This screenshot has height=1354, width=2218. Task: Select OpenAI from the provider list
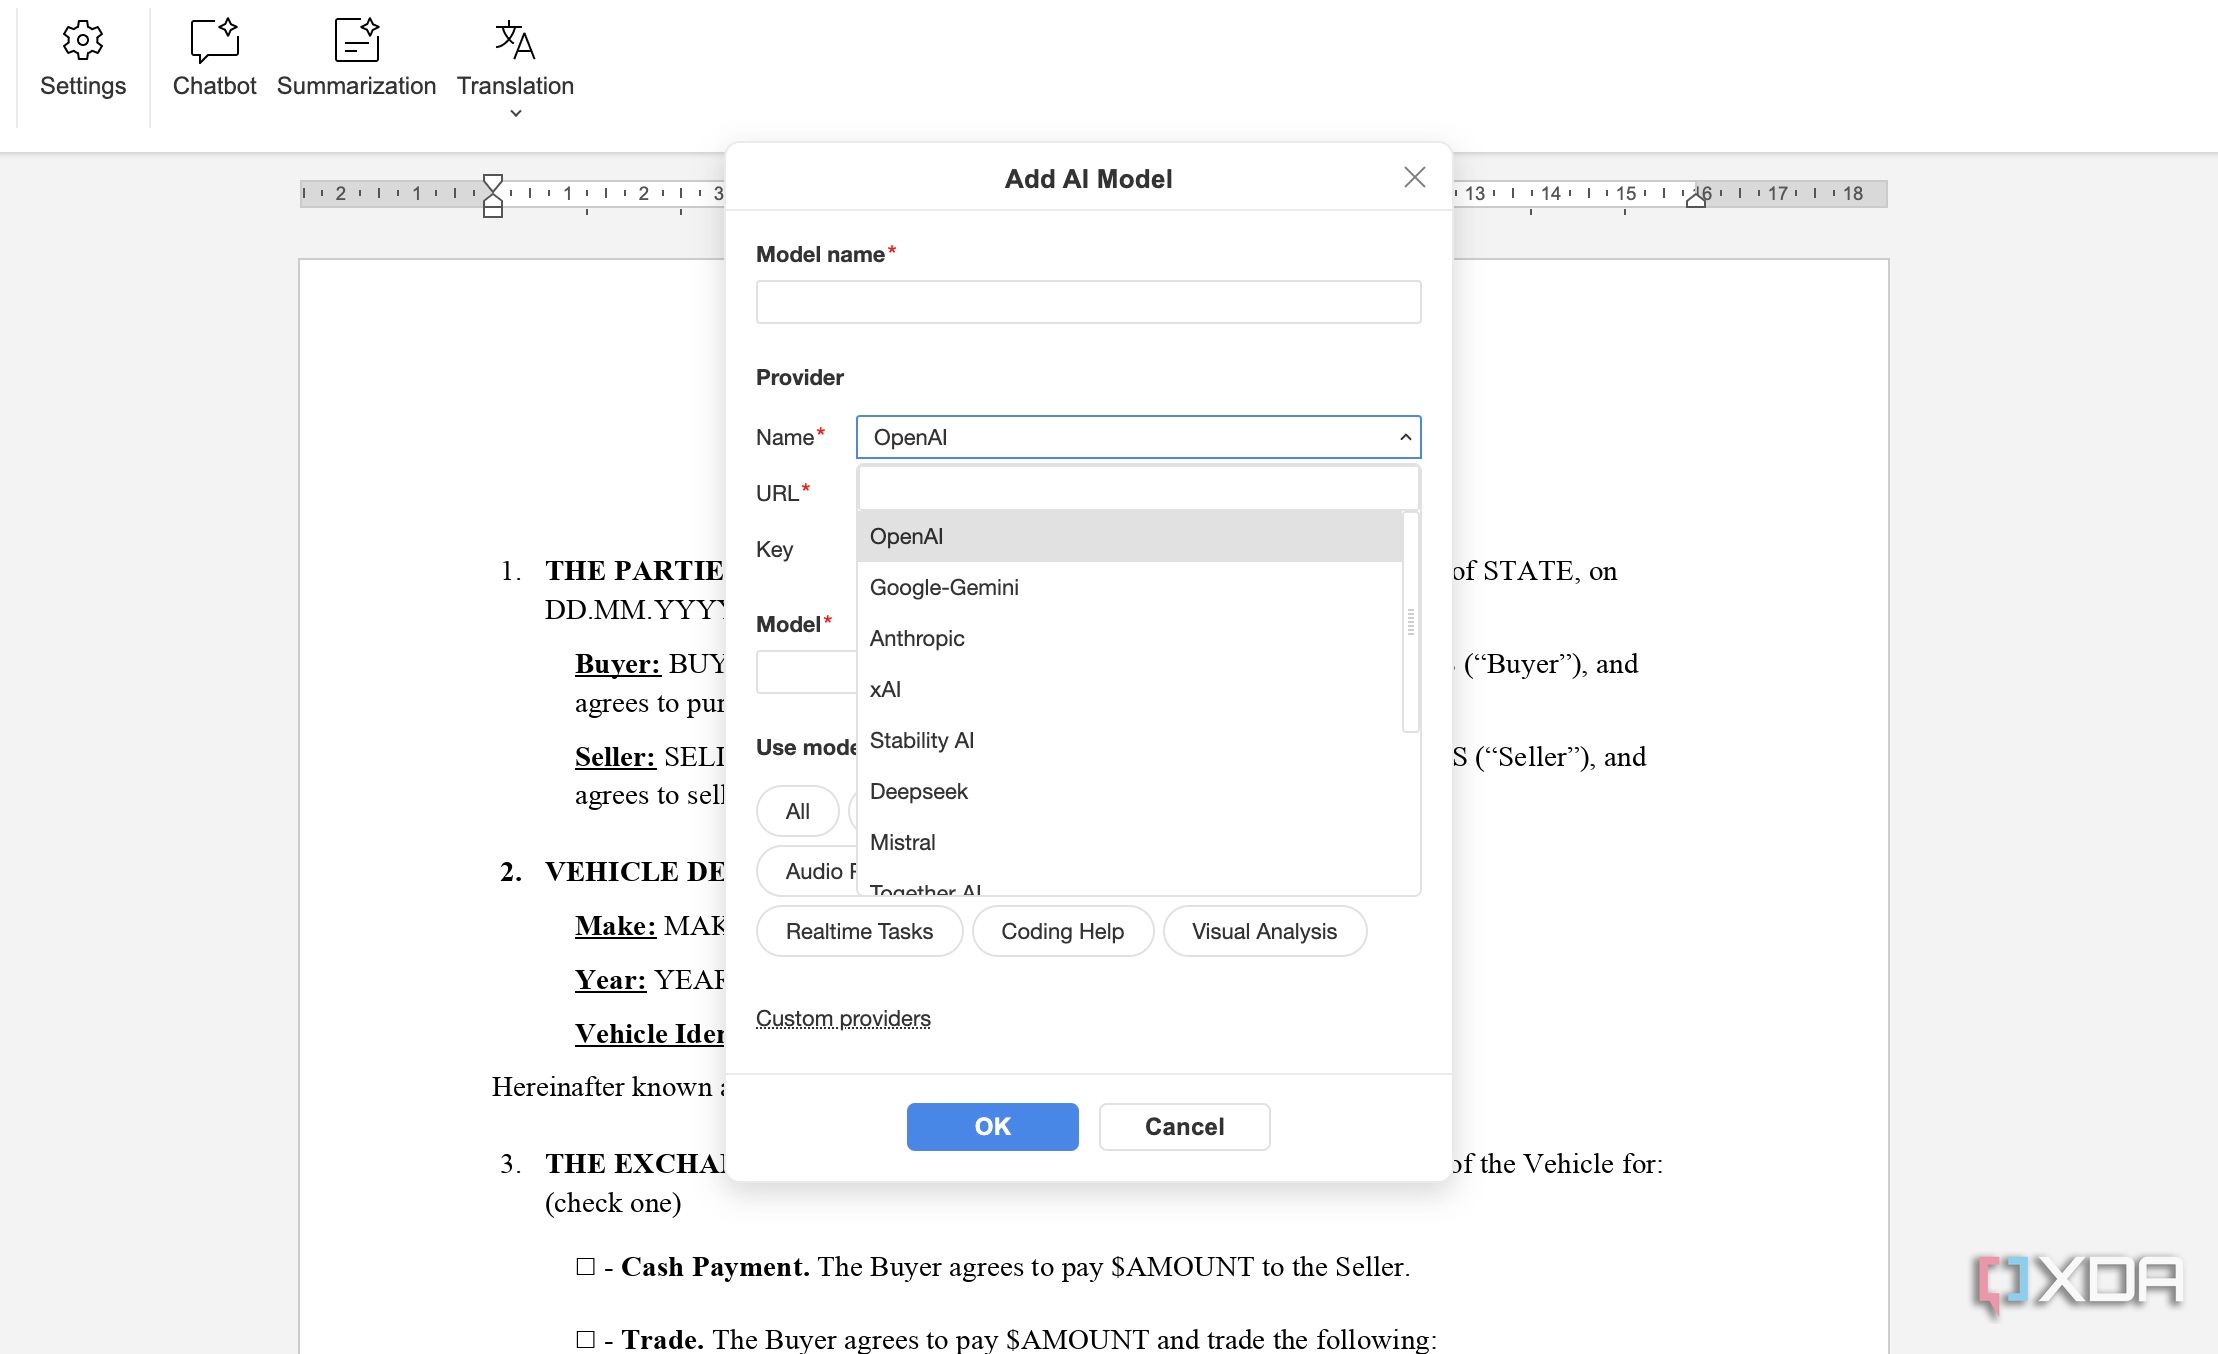(x=1130, y=536)
